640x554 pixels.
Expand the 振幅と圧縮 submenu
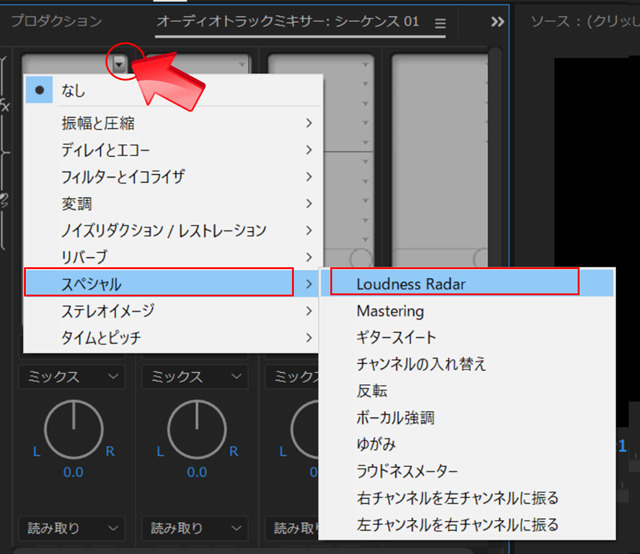click(x=173, y=123)
